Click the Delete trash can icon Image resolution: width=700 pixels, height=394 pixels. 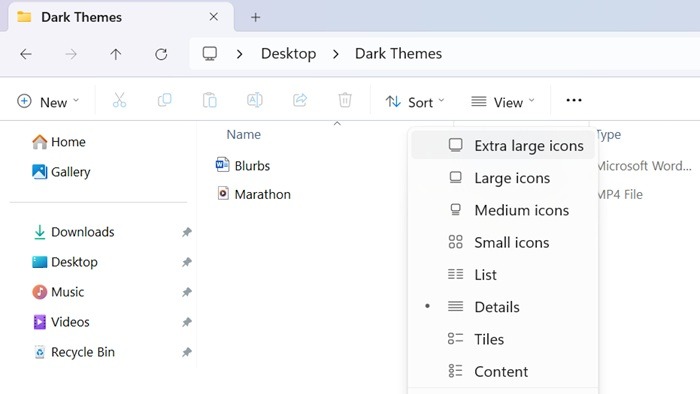point(345,100)
